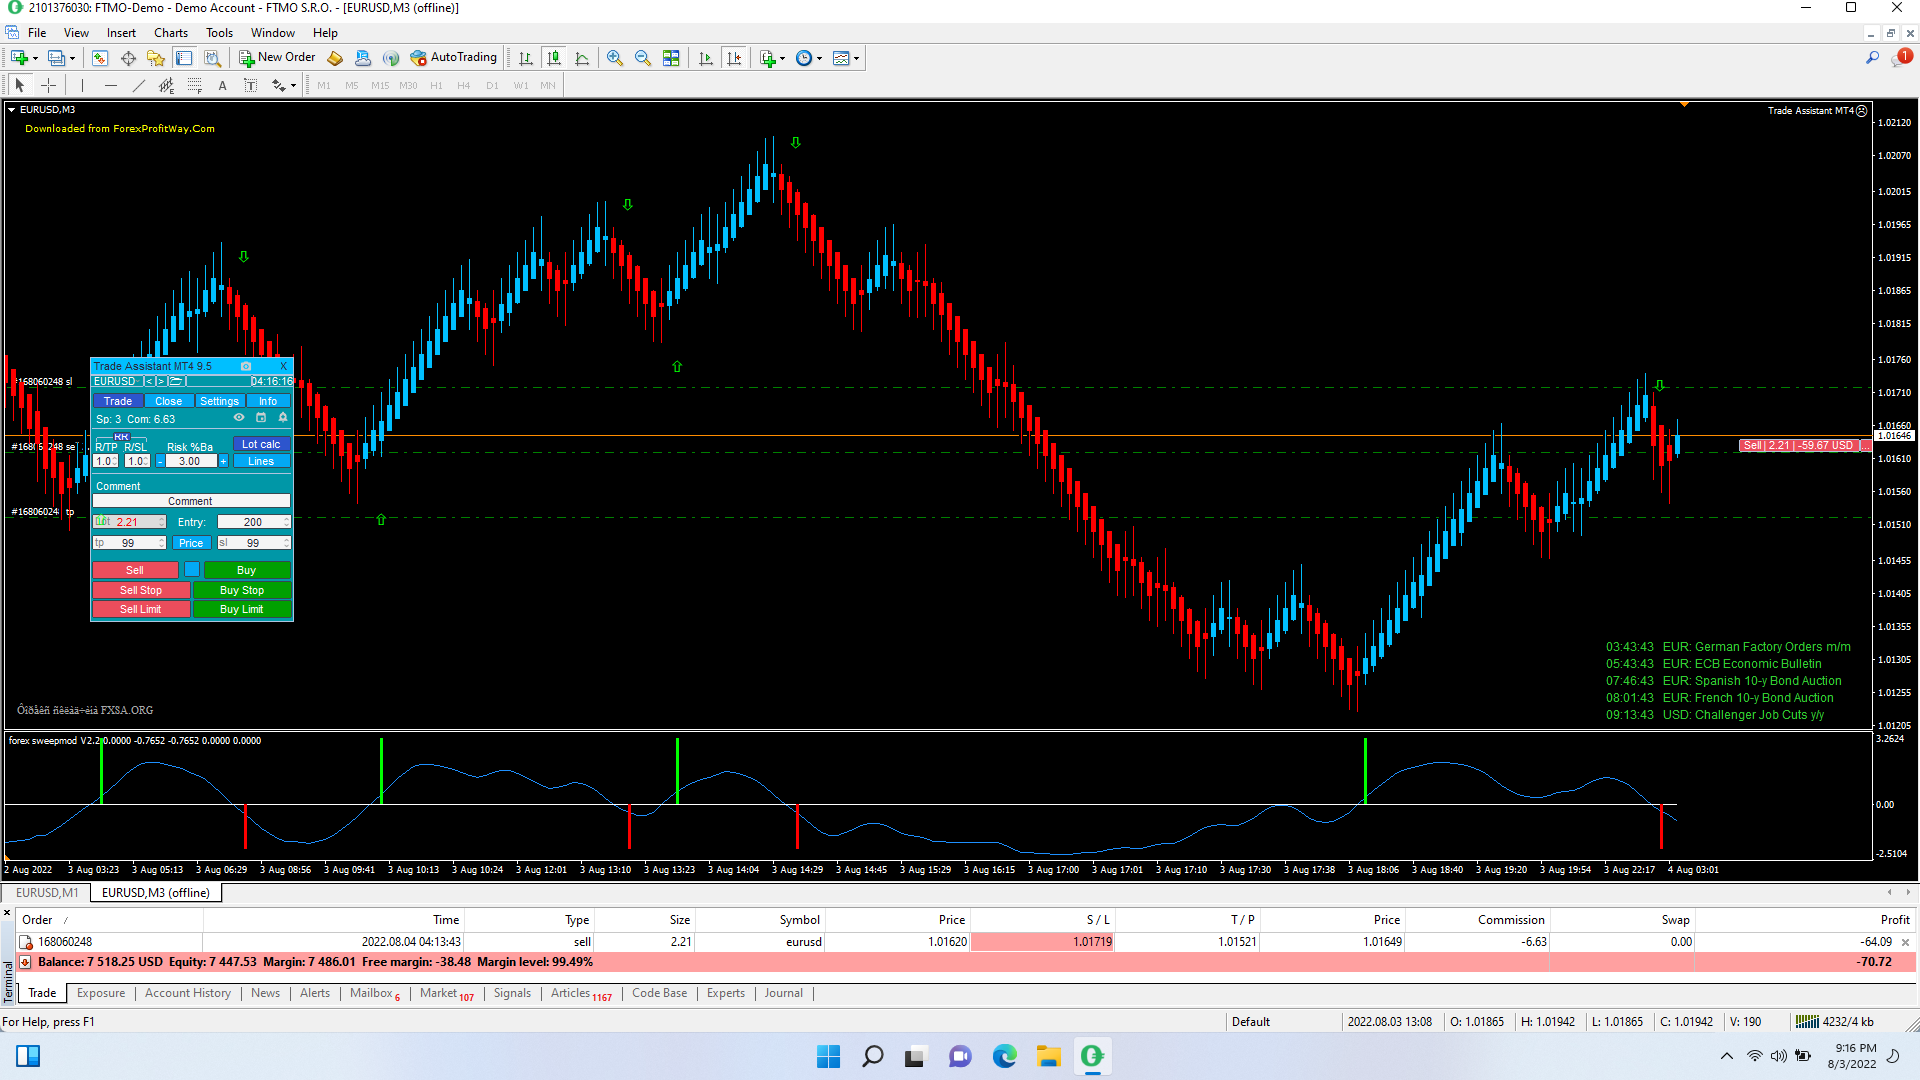The width and height of the screenshot is (1920, 1080).
Task: Click the bell alert icon in Trade Assistant
Action: 283,418
